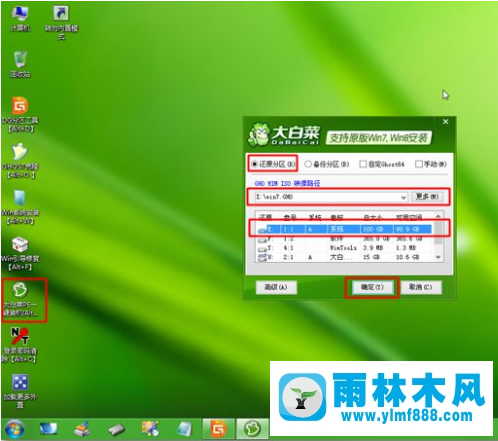
Task: Switch to the orange DiskGenius taskbar button
Action: coord(219,429)
